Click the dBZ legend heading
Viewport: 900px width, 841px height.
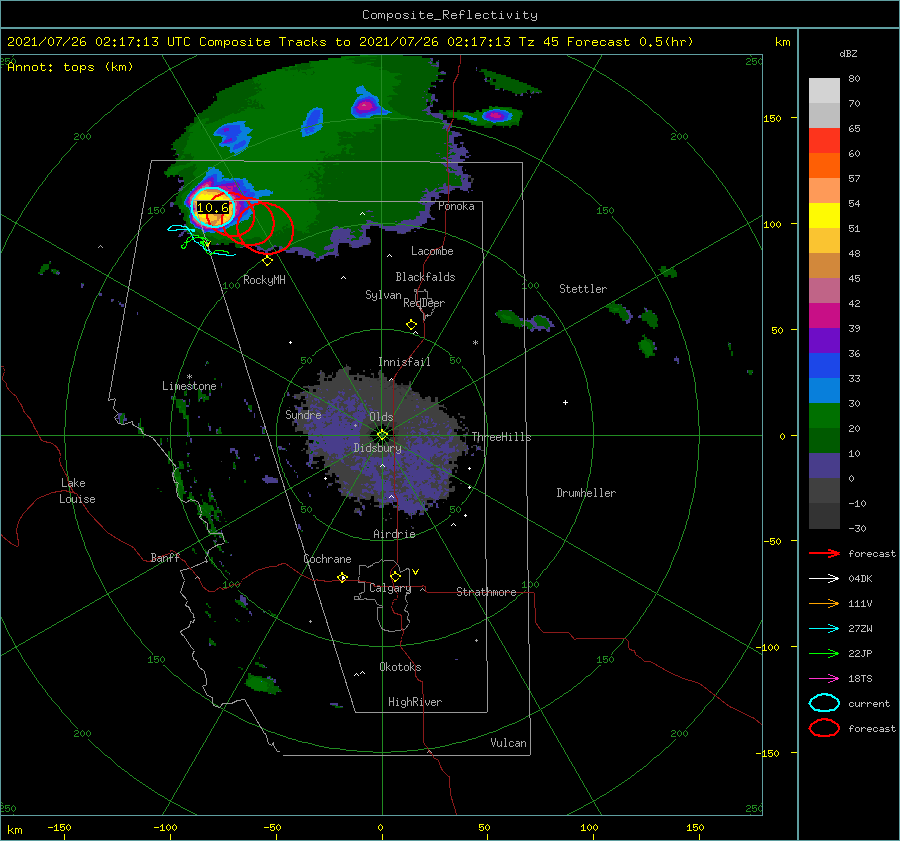(x=848, y=54)
